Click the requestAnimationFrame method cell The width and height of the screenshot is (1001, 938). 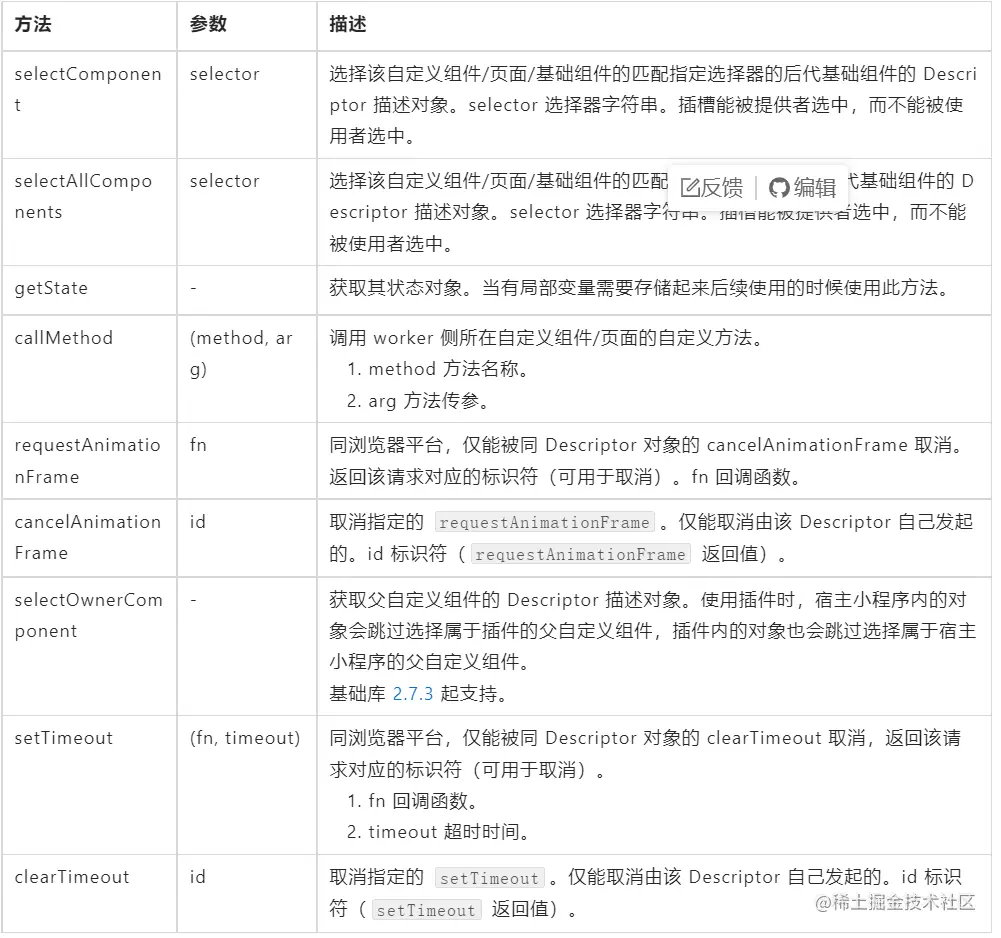(x=87, y=461)
